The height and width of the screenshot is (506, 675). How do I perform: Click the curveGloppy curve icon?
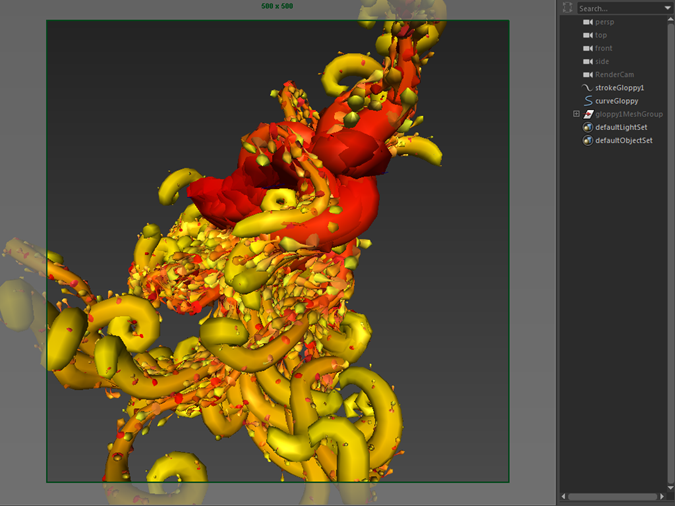pyautogui.click(x=588, y=101)
